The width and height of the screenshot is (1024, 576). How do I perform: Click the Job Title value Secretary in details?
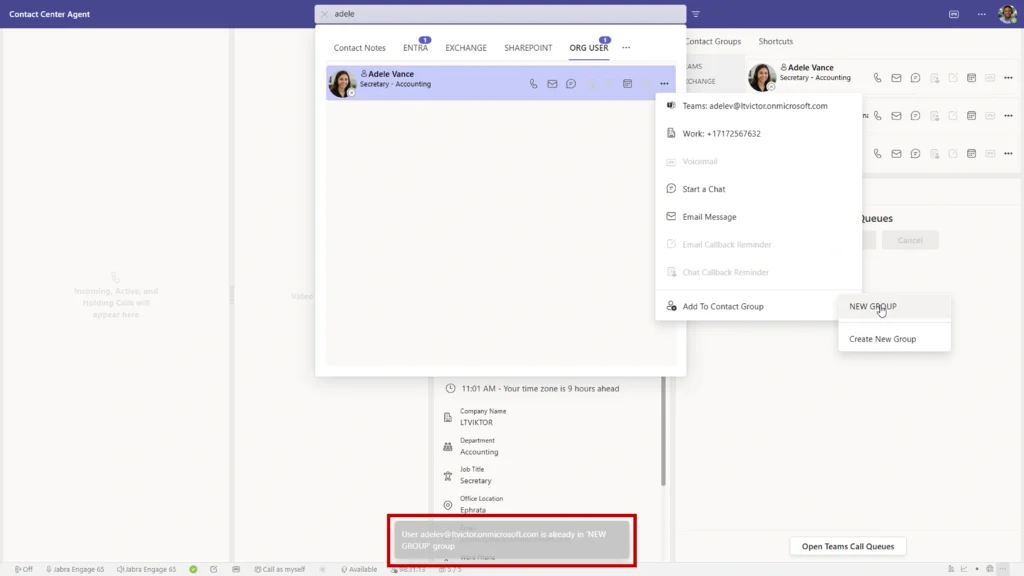click(475, 481)
